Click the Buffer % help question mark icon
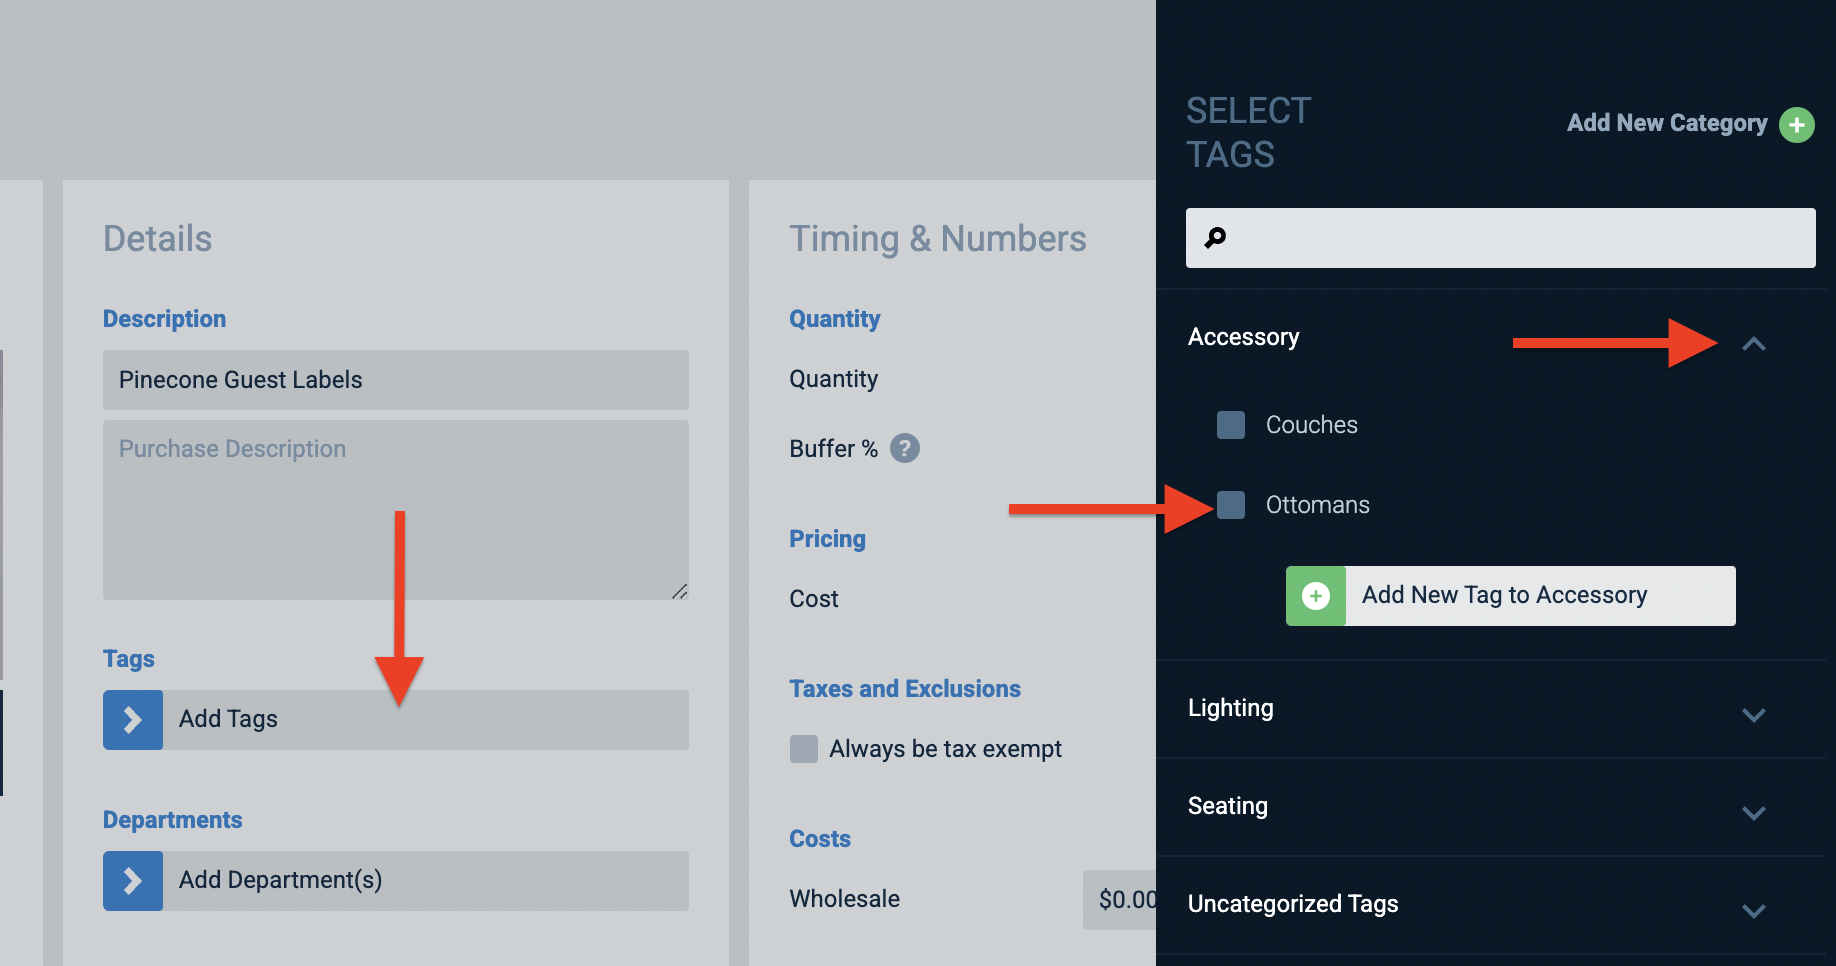 point(905,448)
